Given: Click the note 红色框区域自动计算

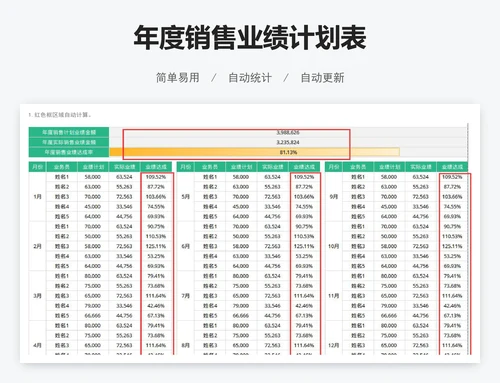Looking at the screenshot, I should pos(60,115).
